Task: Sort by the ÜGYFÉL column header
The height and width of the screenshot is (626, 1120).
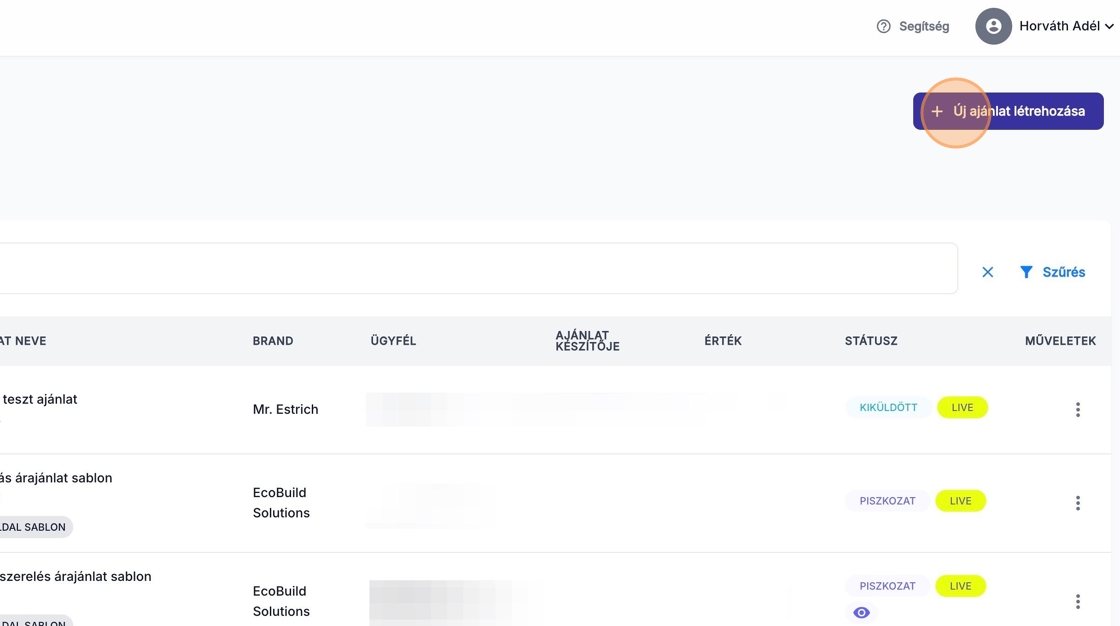Action: click(x=393, y=341)
